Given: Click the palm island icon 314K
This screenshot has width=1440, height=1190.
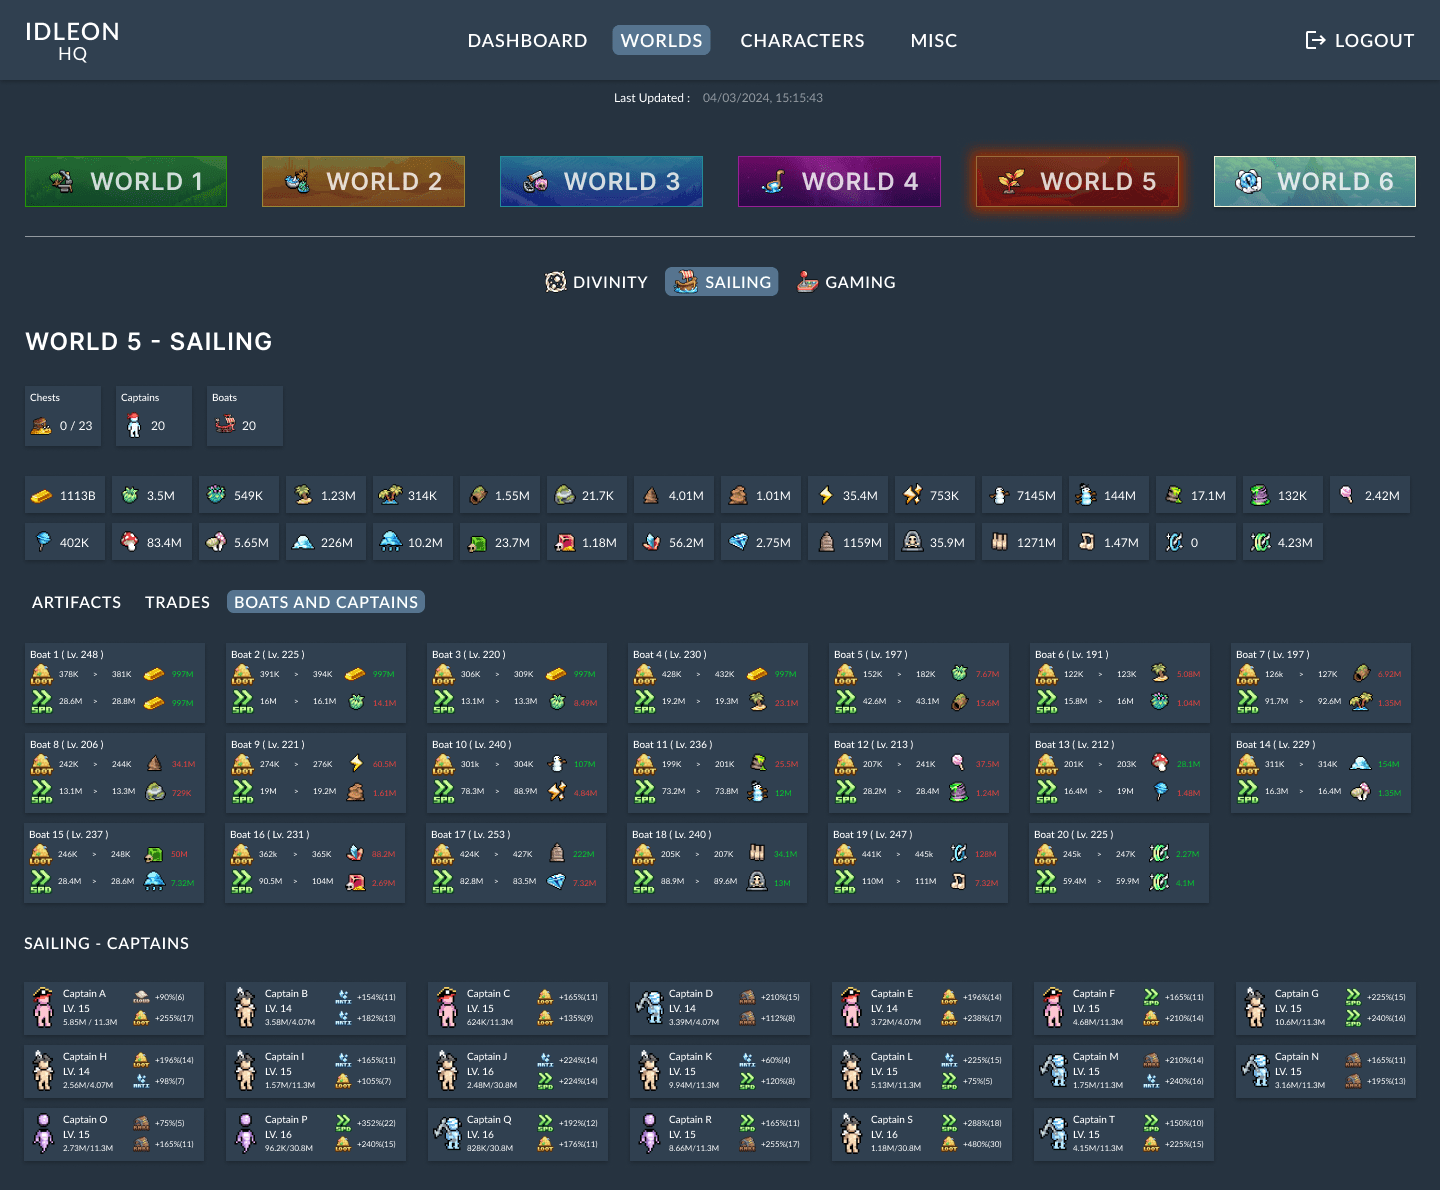Looking at the screenshot, I should click(390, 495).
